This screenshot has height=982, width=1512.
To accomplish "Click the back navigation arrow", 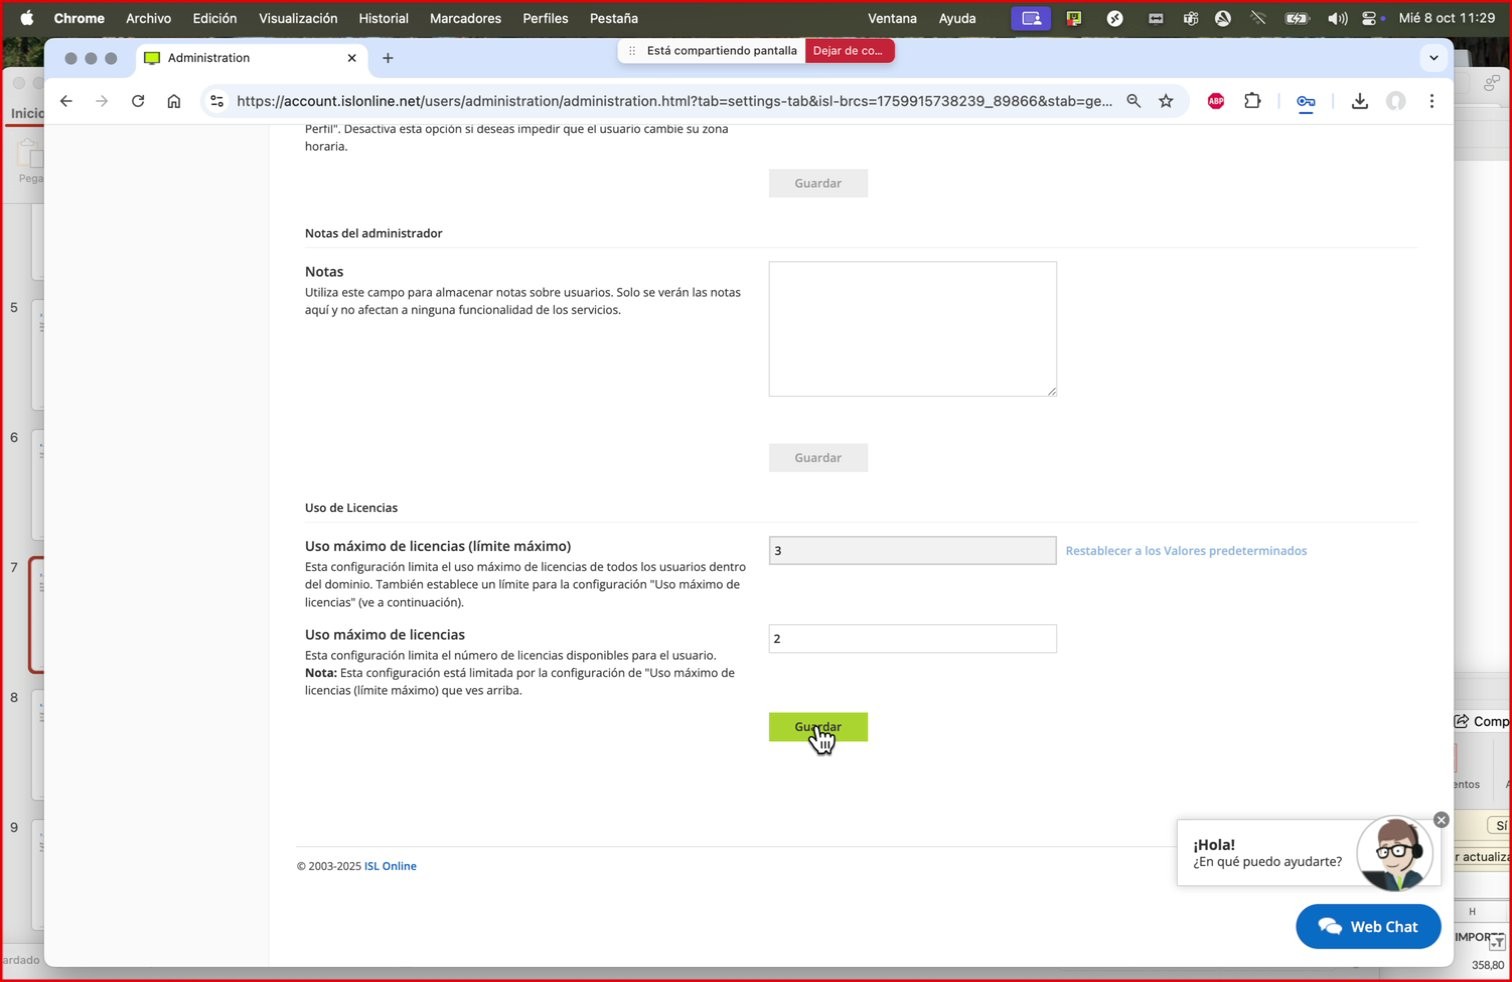I will 66,101.
